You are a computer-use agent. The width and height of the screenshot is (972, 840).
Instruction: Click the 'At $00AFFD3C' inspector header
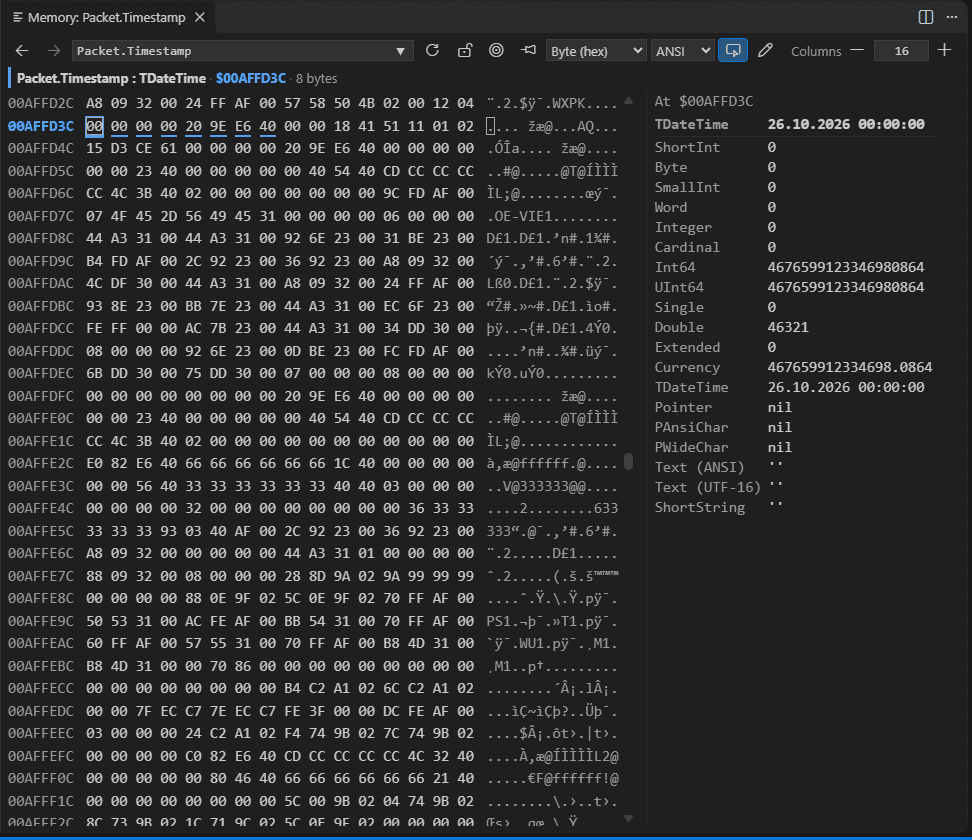(704, 102)
